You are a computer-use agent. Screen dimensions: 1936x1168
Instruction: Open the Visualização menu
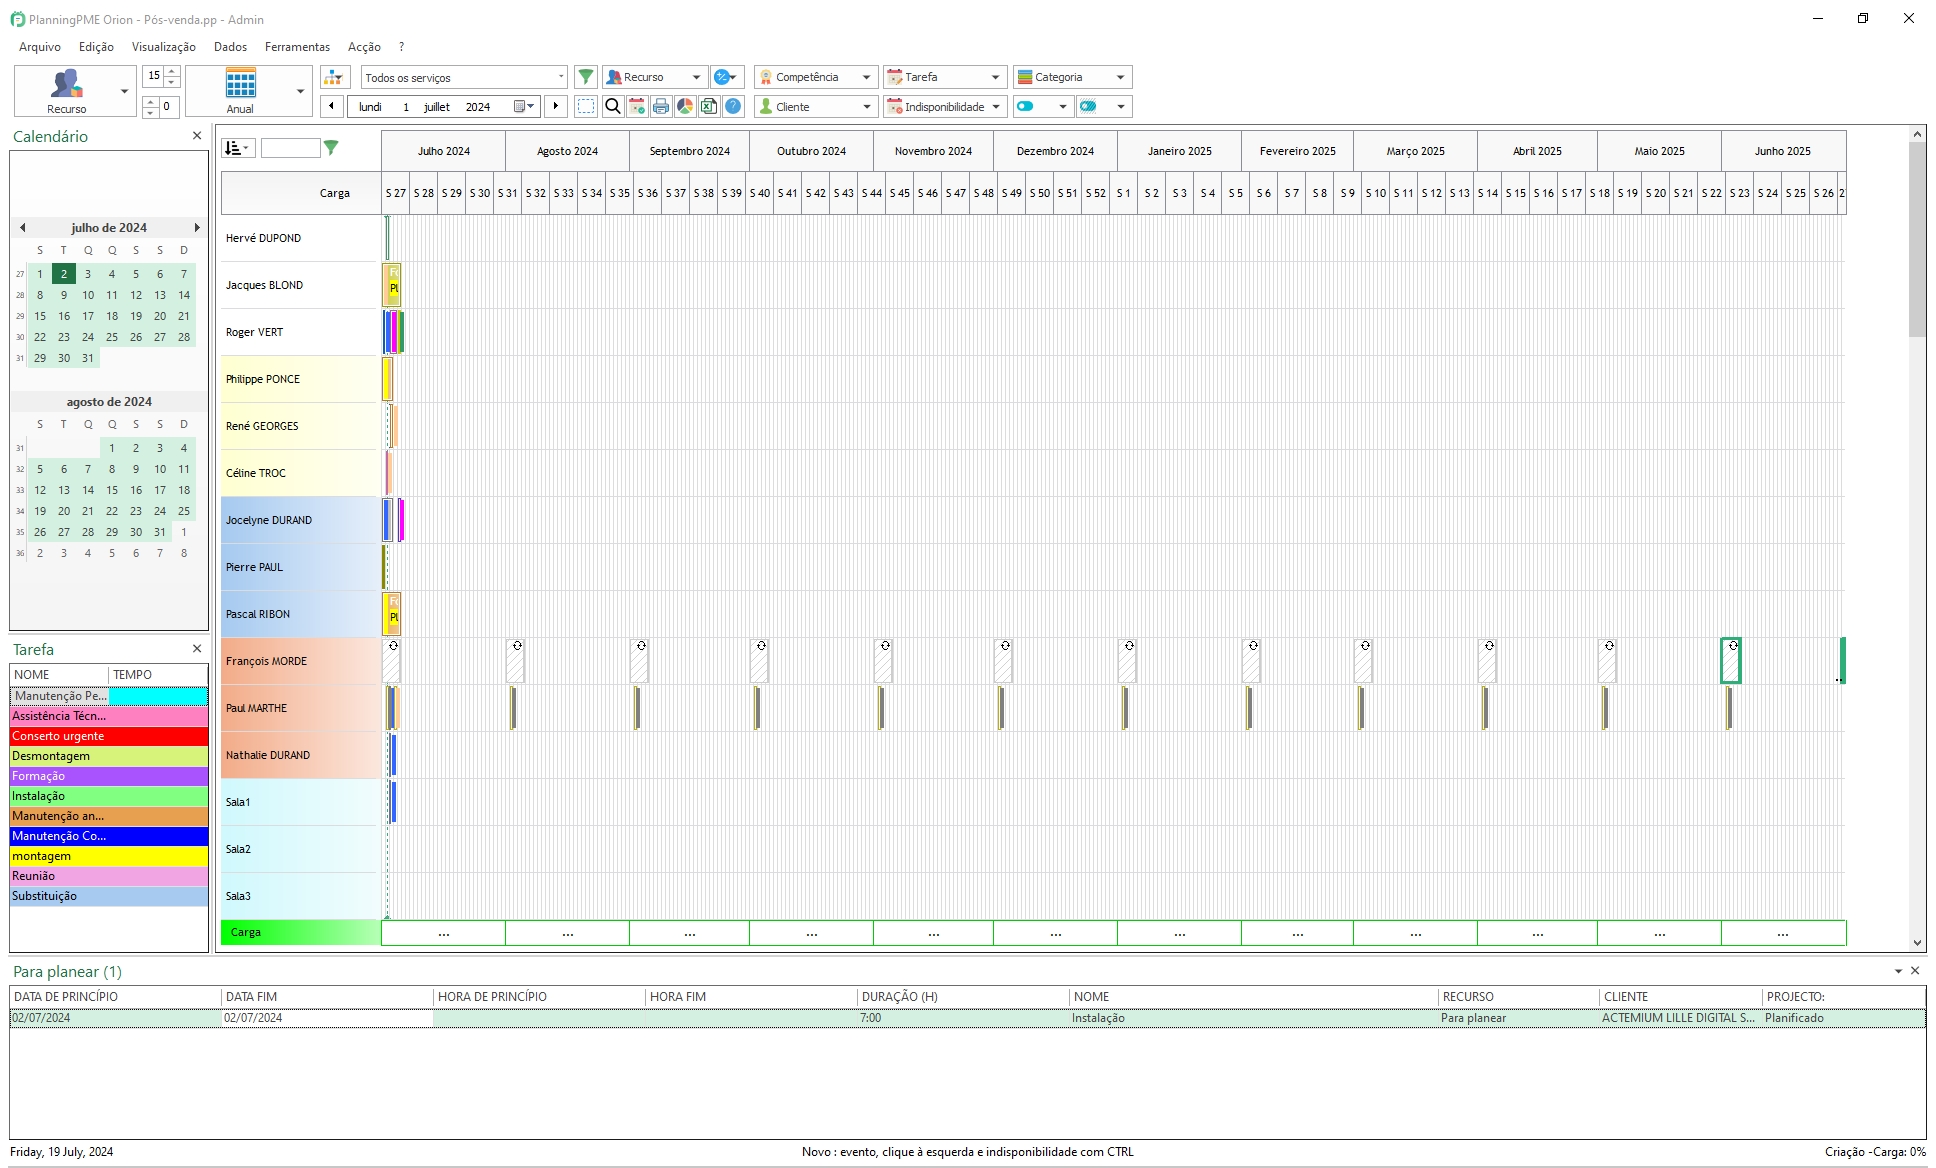[x=164, y=47]
